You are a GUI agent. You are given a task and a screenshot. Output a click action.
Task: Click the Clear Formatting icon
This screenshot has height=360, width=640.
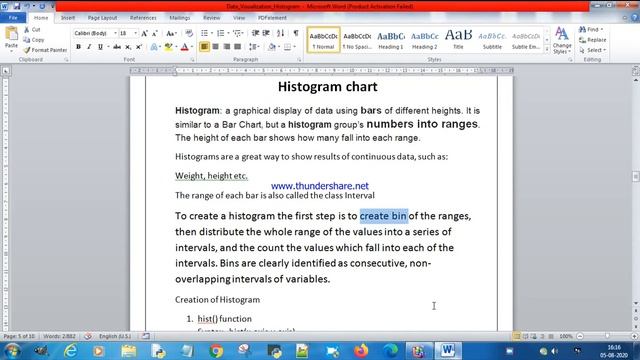point(189,33)
